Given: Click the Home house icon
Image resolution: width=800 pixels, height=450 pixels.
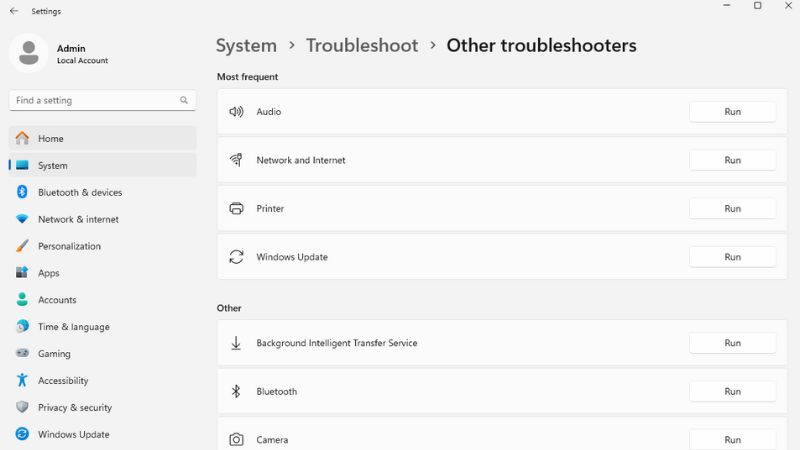Looking at the screenshot, I should coord(22,138).
